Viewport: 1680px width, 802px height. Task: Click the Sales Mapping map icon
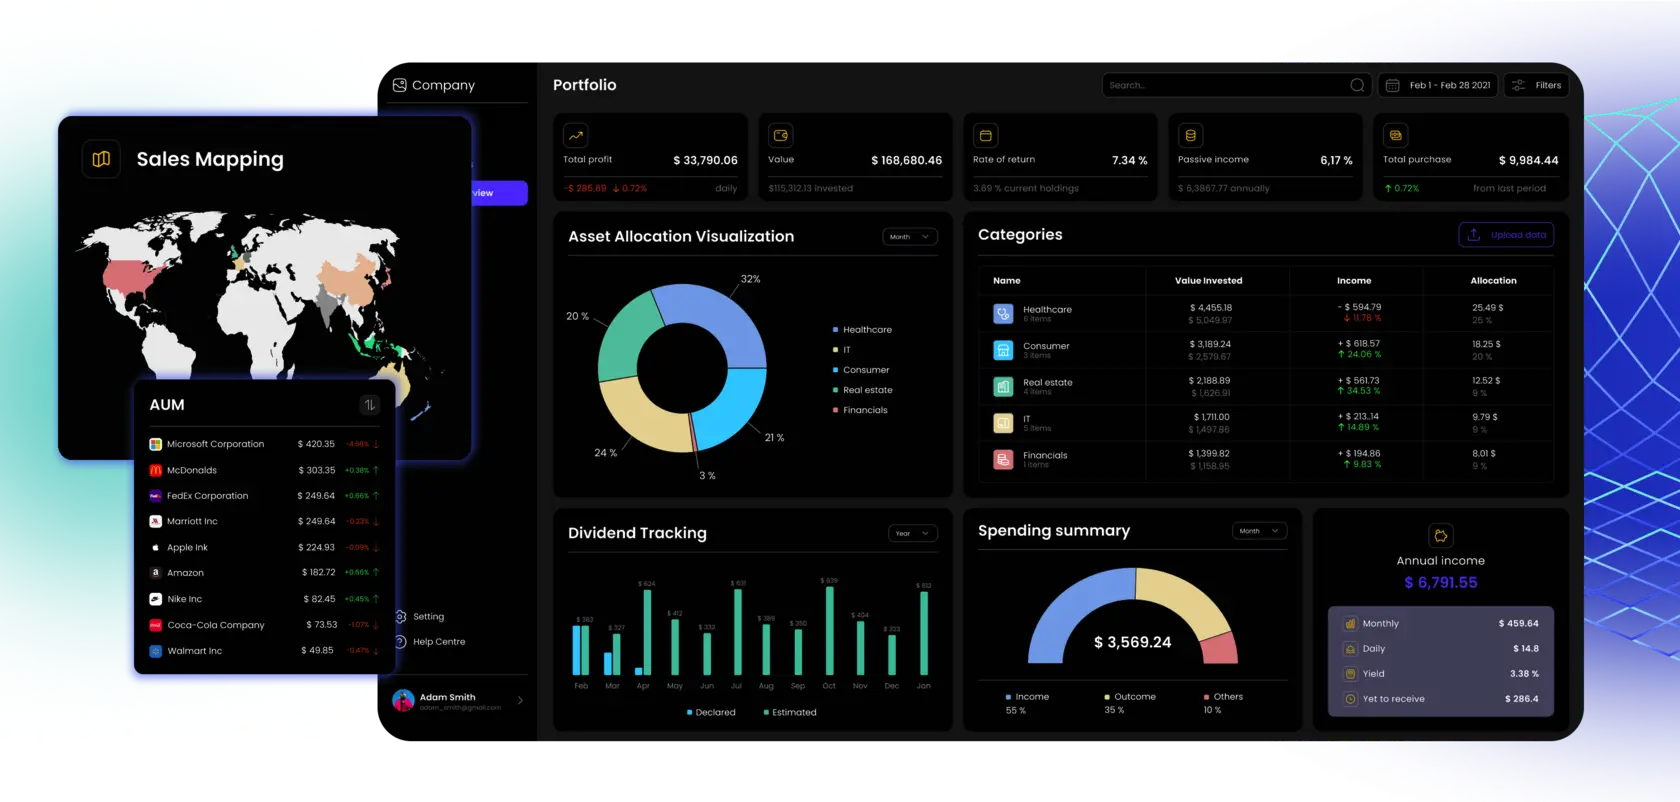[x=101, y=159]
